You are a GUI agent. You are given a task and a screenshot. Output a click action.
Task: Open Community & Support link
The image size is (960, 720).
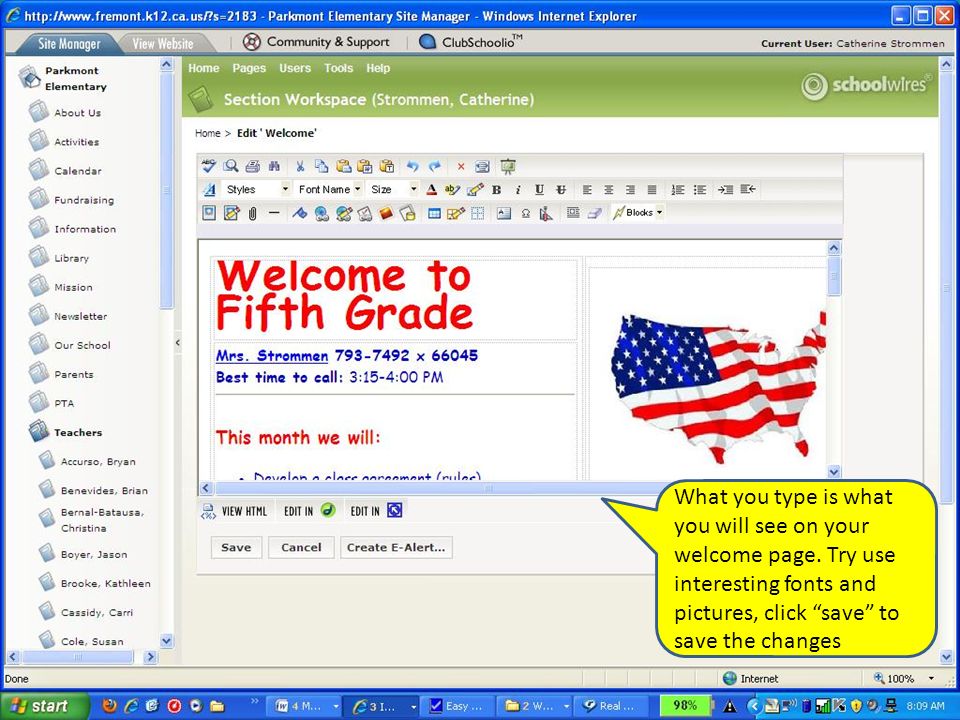pyautogui.click(x=317, y=42)
